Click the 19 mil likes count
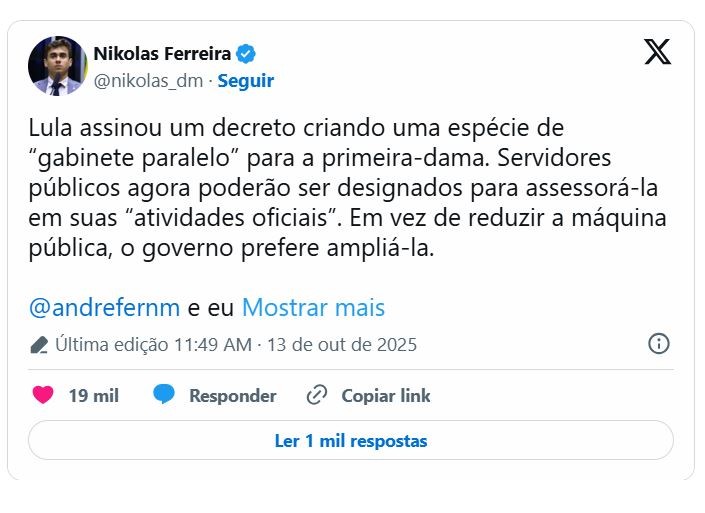 coord(93,396)
